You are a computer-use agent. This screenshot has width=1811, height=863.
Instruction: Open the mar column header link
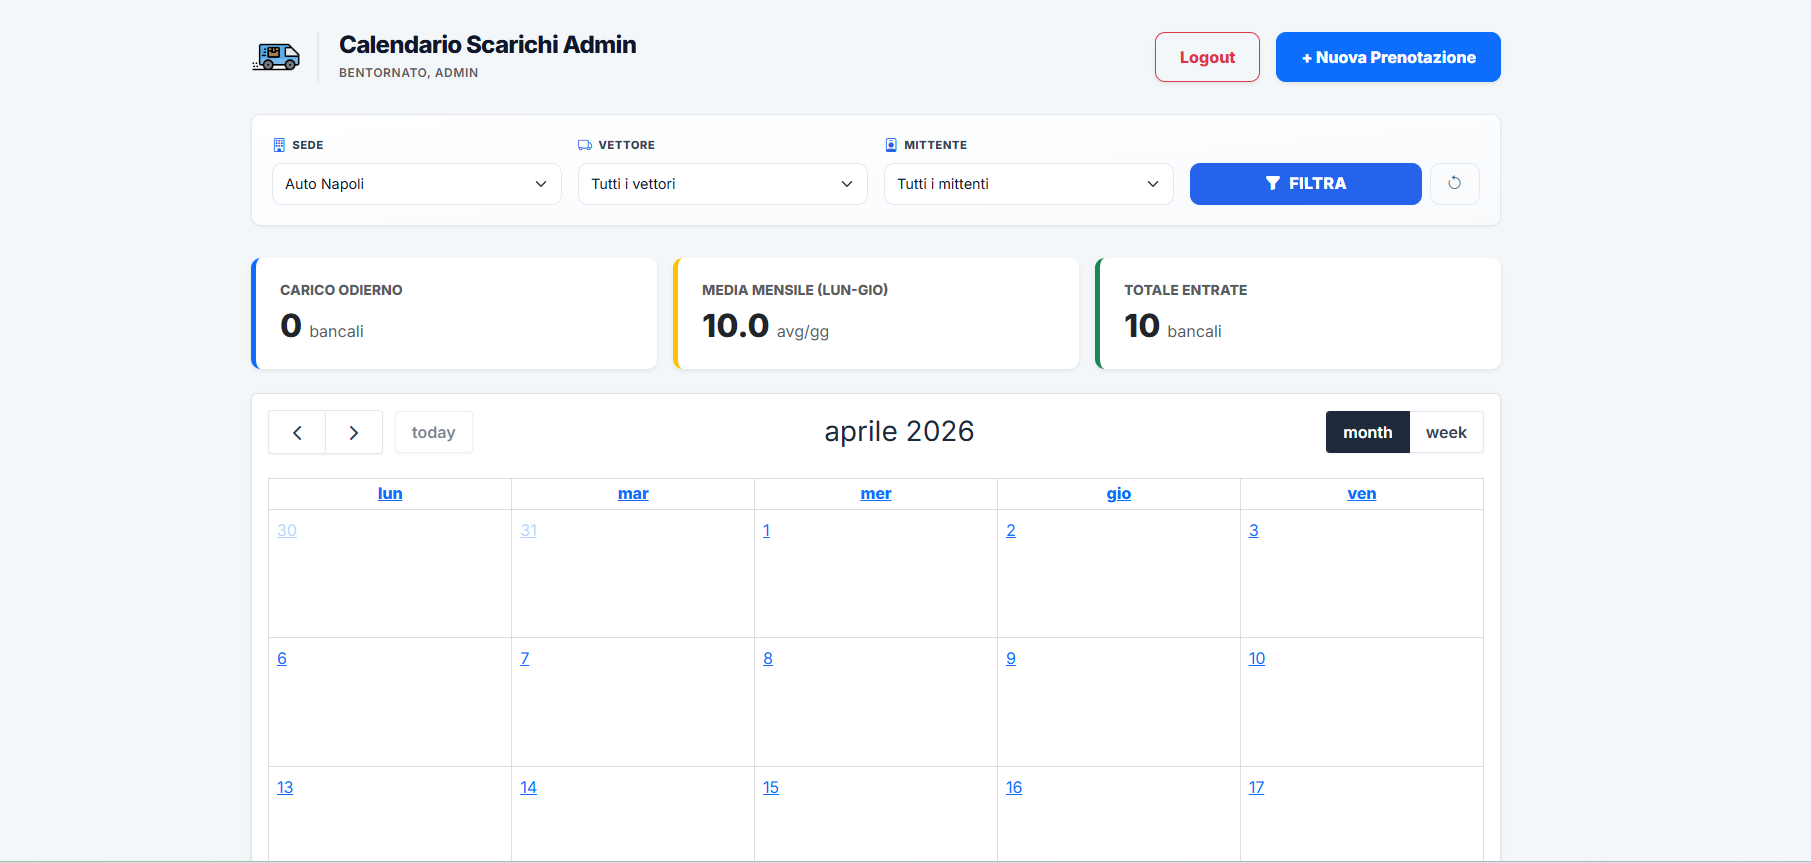click(x=633, y=494)
